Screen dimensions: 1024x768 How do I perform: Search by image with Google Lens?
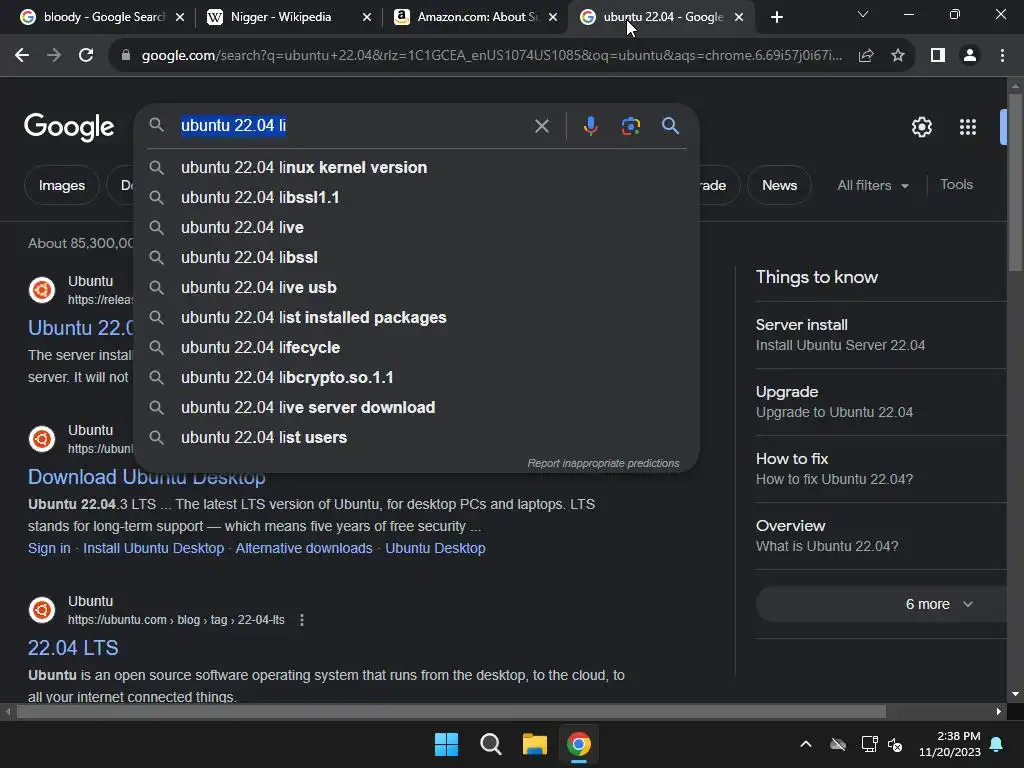(x=630, y=125)
